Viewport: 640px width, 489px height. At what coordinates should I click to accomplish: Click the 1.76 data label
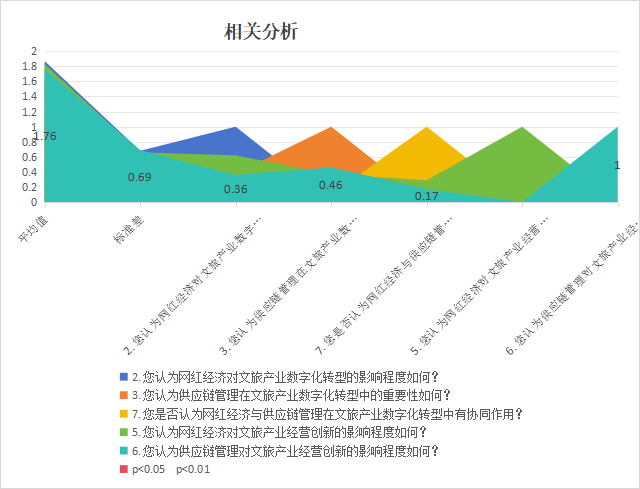(45, 136)
